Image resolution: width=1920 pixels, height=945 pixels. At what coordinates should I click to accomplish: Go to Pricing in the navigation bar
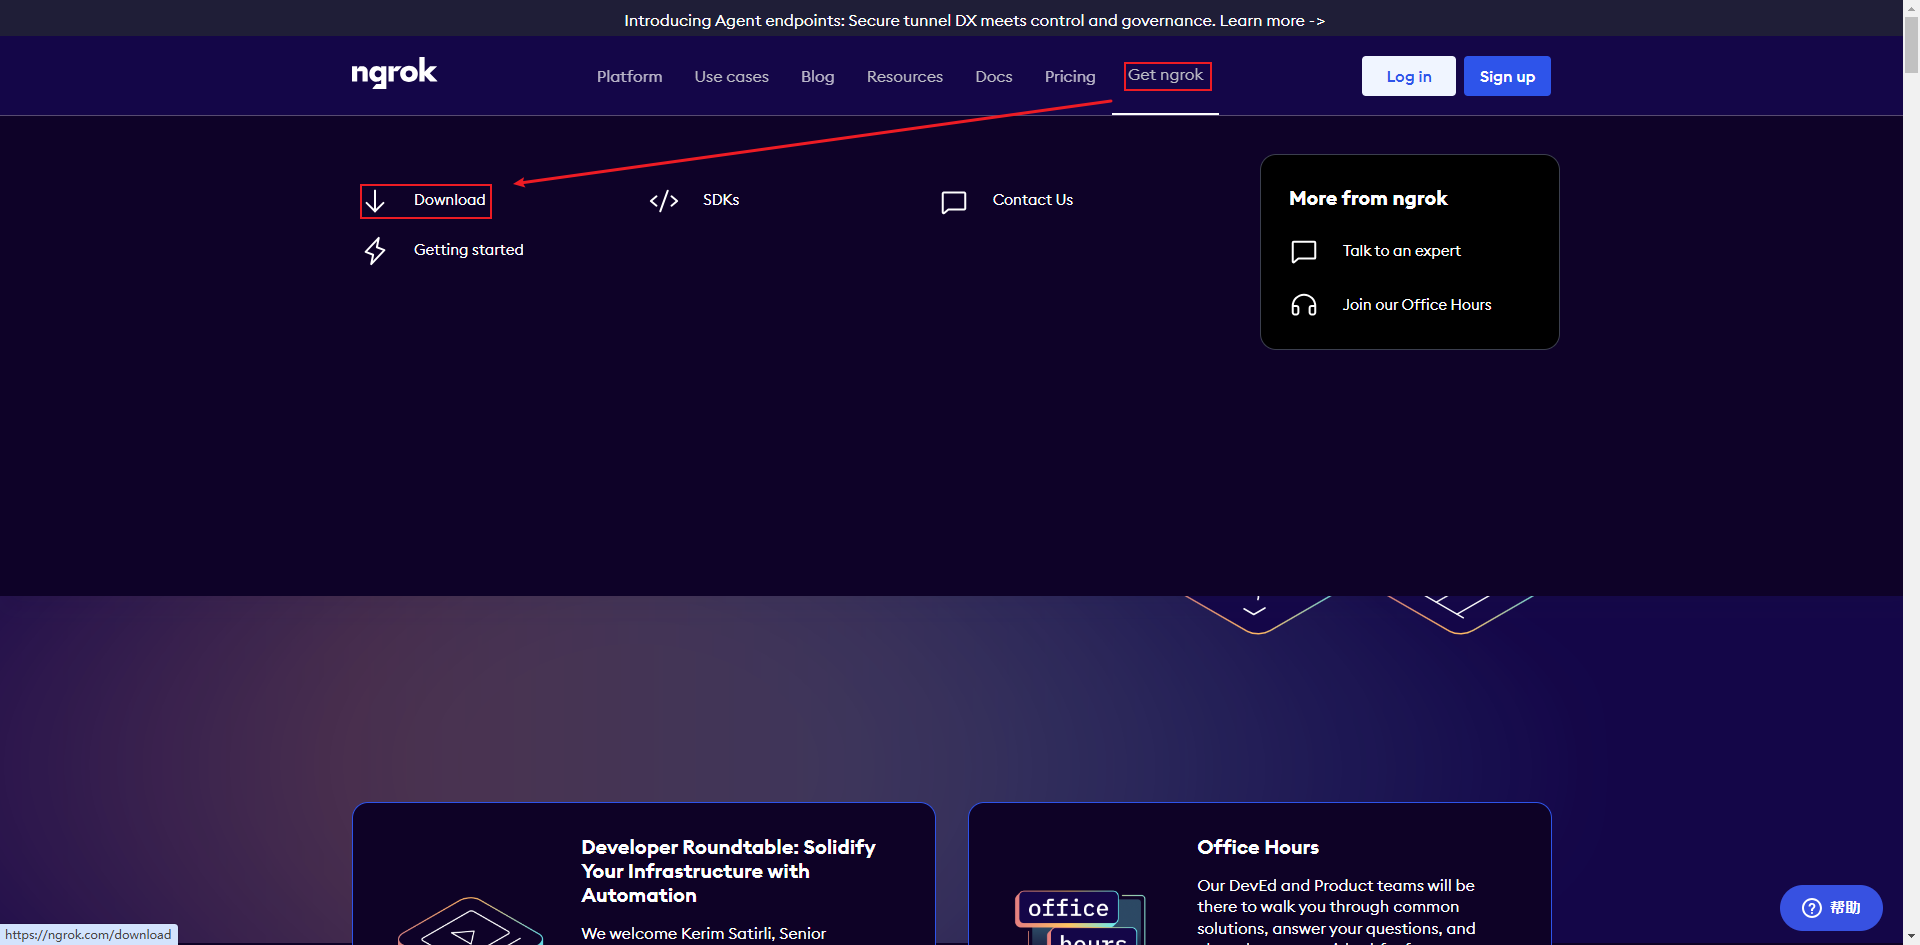coord(1069,77)
